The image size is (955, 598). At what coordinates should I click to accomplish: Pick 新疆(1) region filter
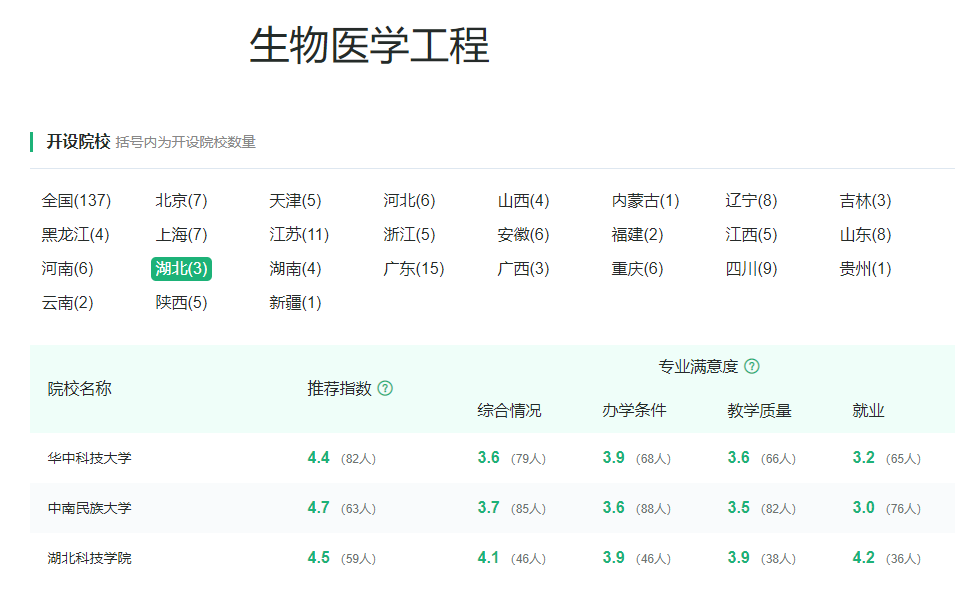click(295, 303)
